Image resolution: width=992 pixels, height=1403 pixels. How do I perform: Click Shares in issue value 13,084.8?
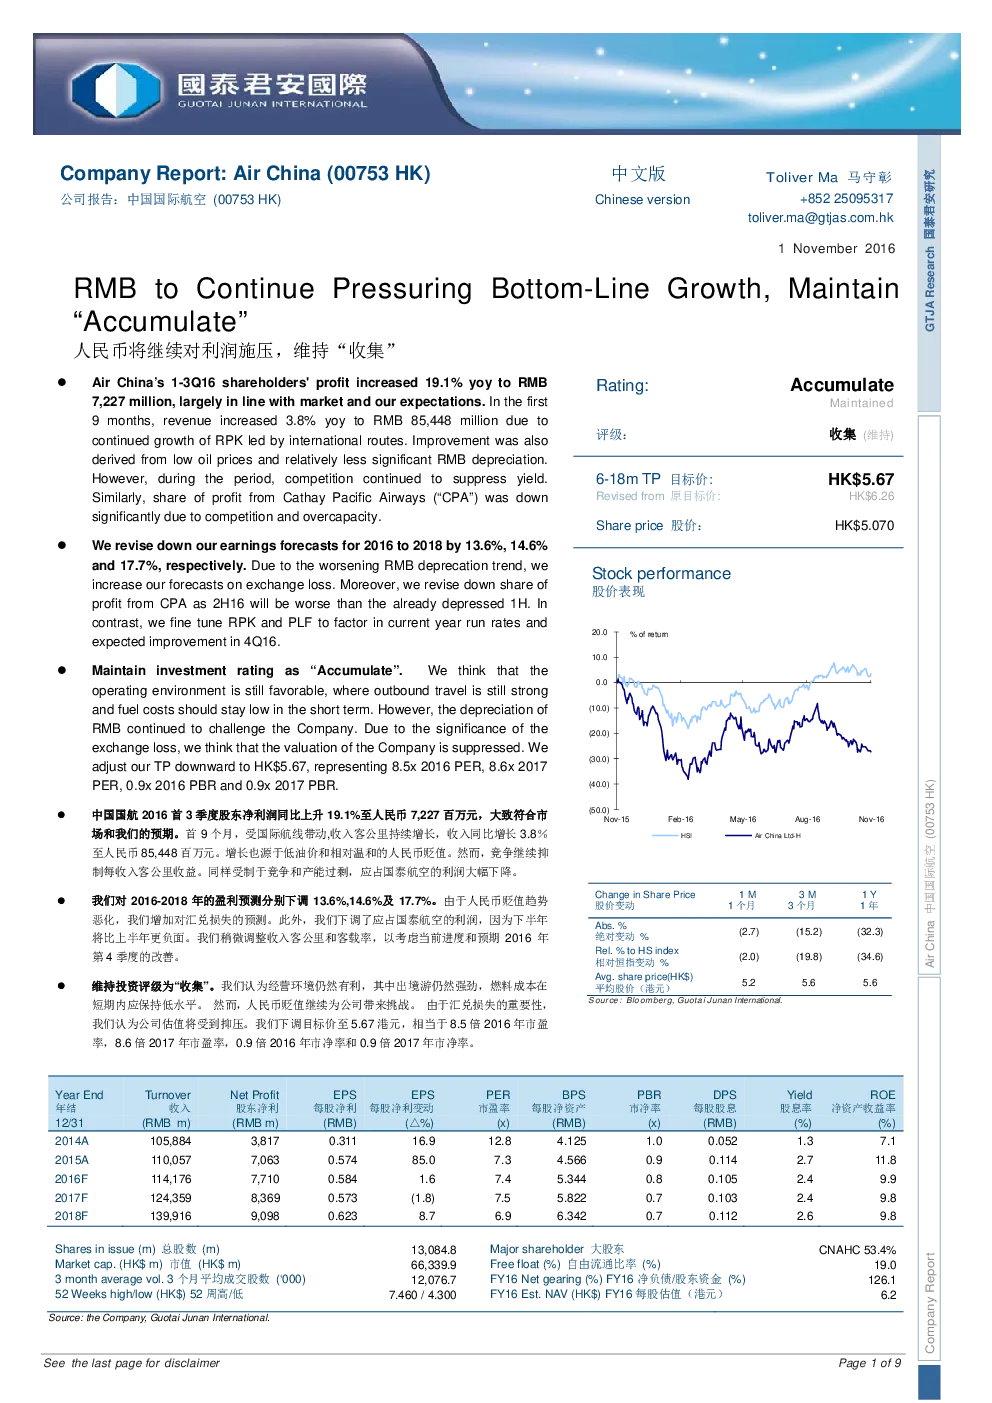click(x=434, y=1250)
